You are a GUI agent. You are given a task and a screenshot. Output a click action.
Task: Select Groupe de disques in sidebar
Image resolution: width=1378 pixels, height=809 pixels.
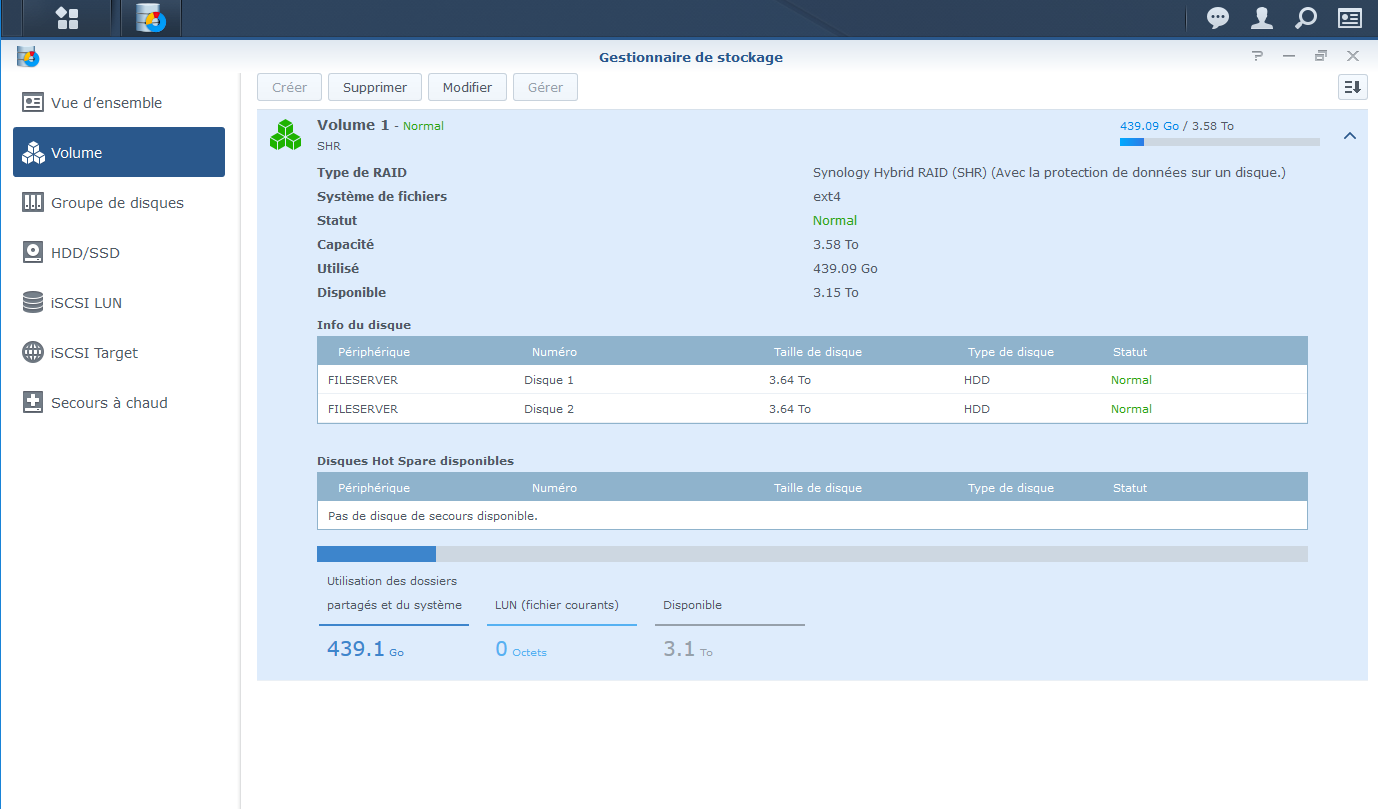pos(117,203)
